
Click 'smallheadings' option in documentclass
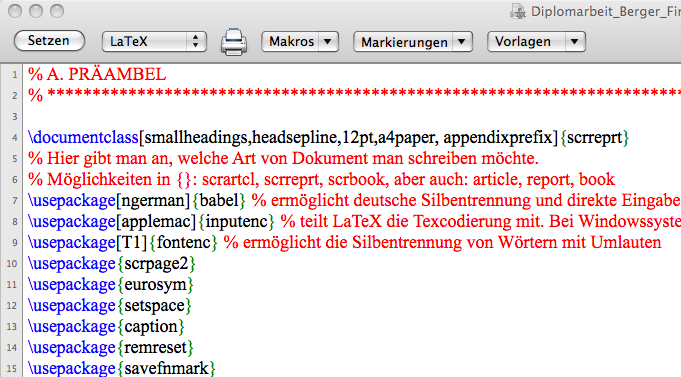point(196,137)
